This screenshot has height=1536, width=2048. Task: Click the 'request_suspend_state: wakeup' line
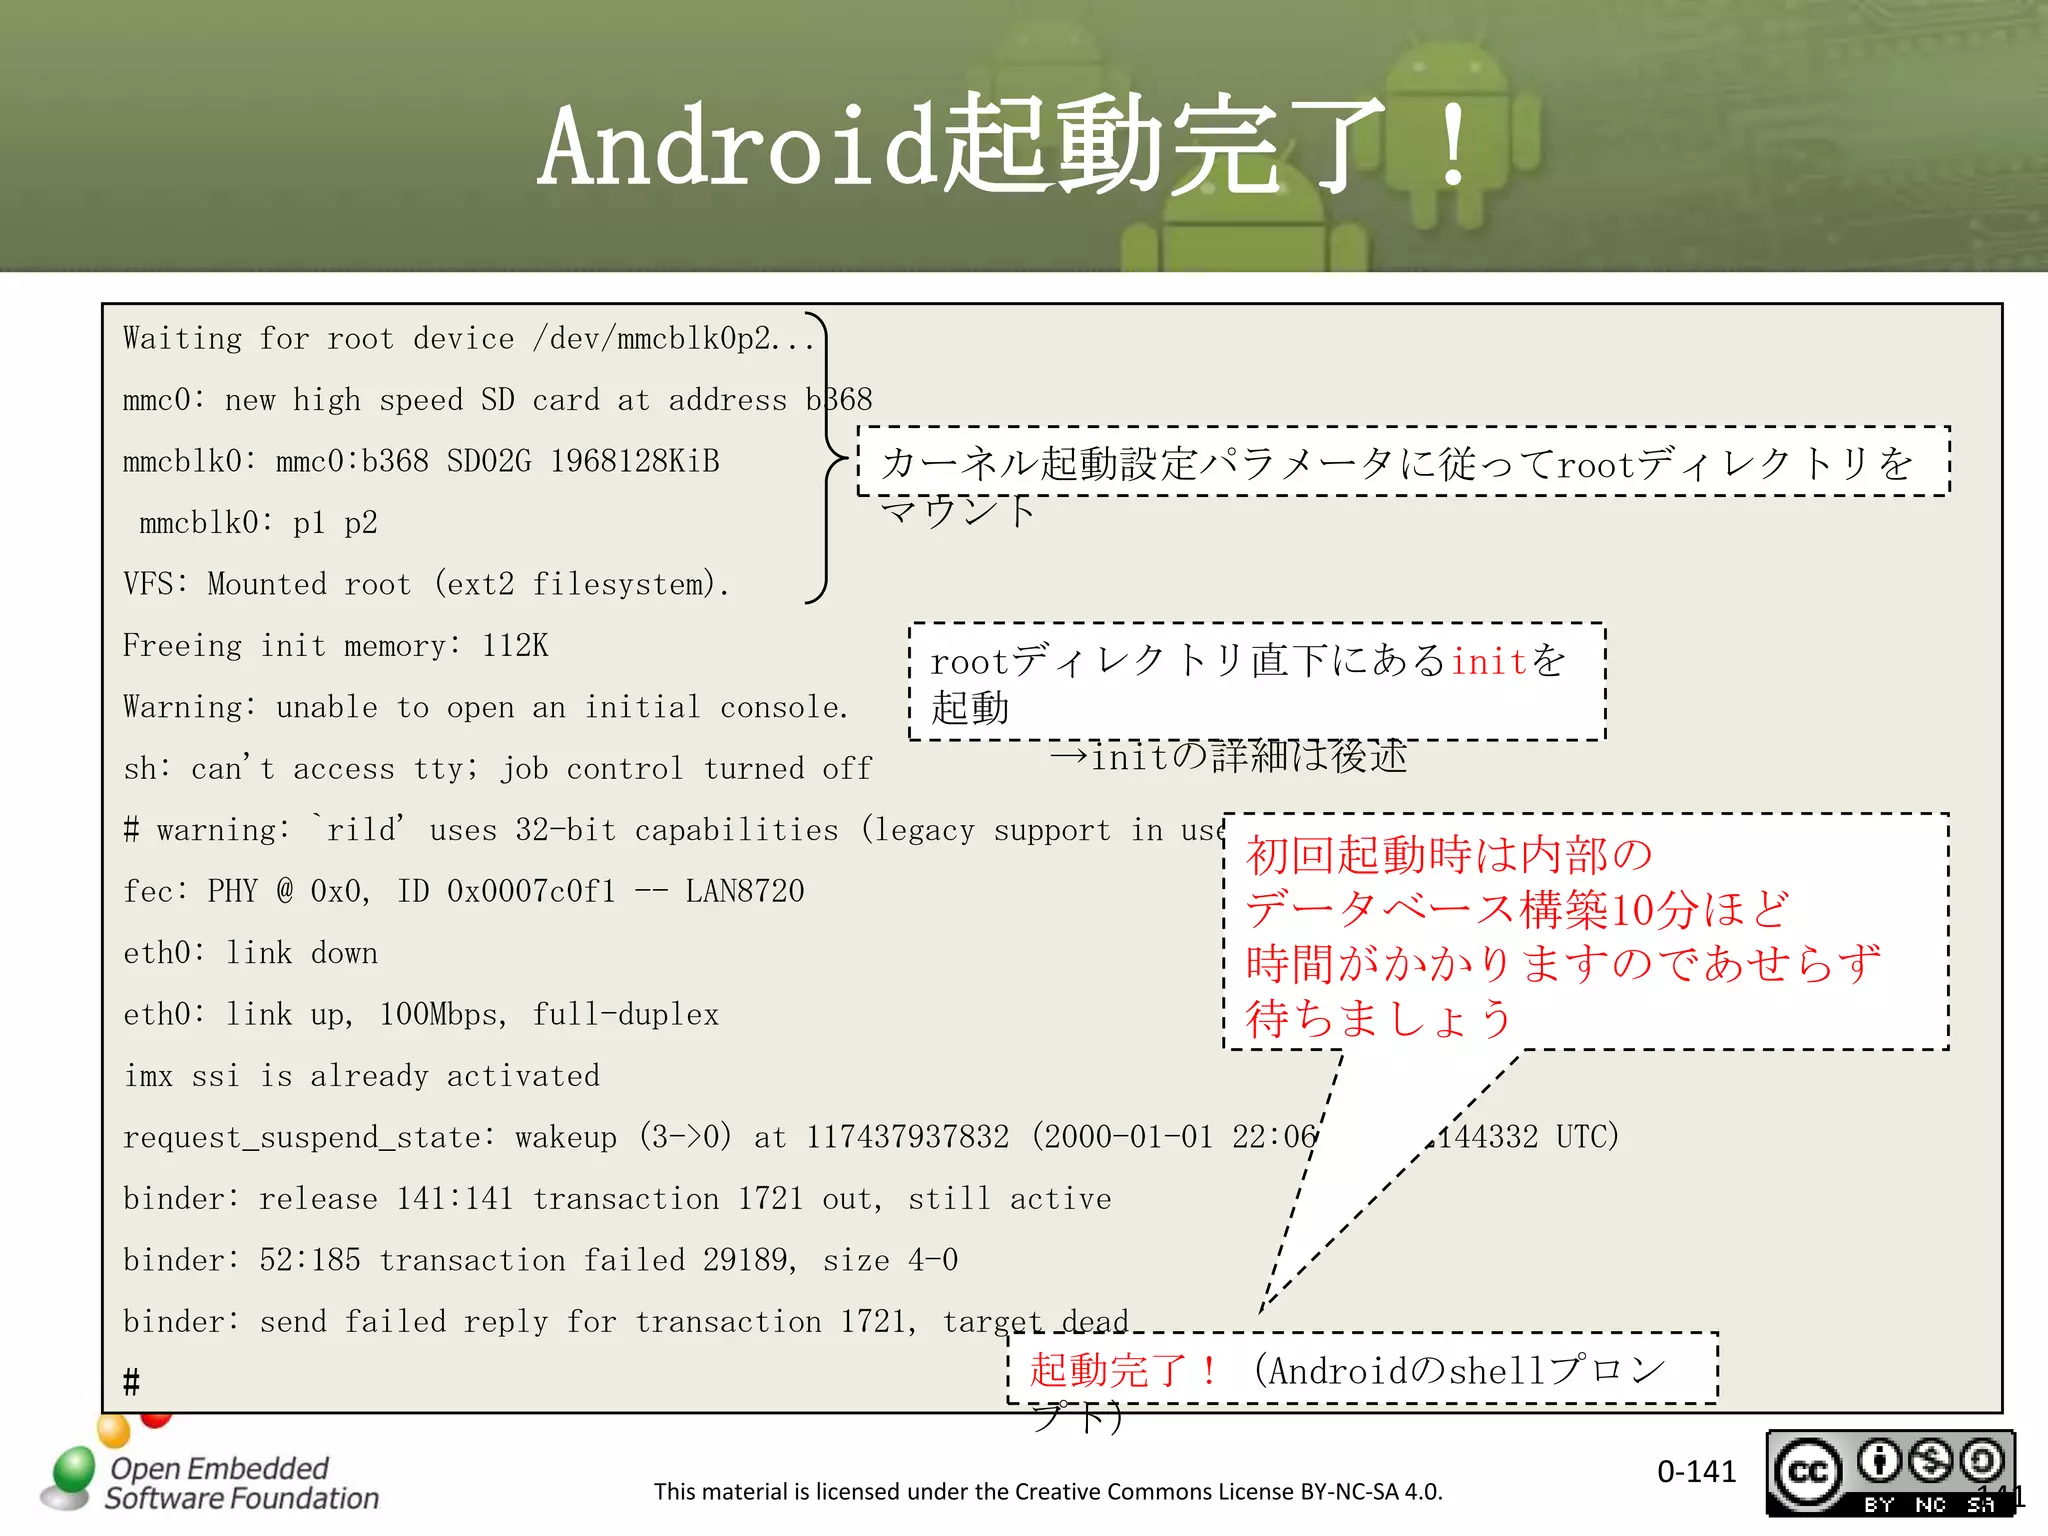click(x=870, y=1137)
